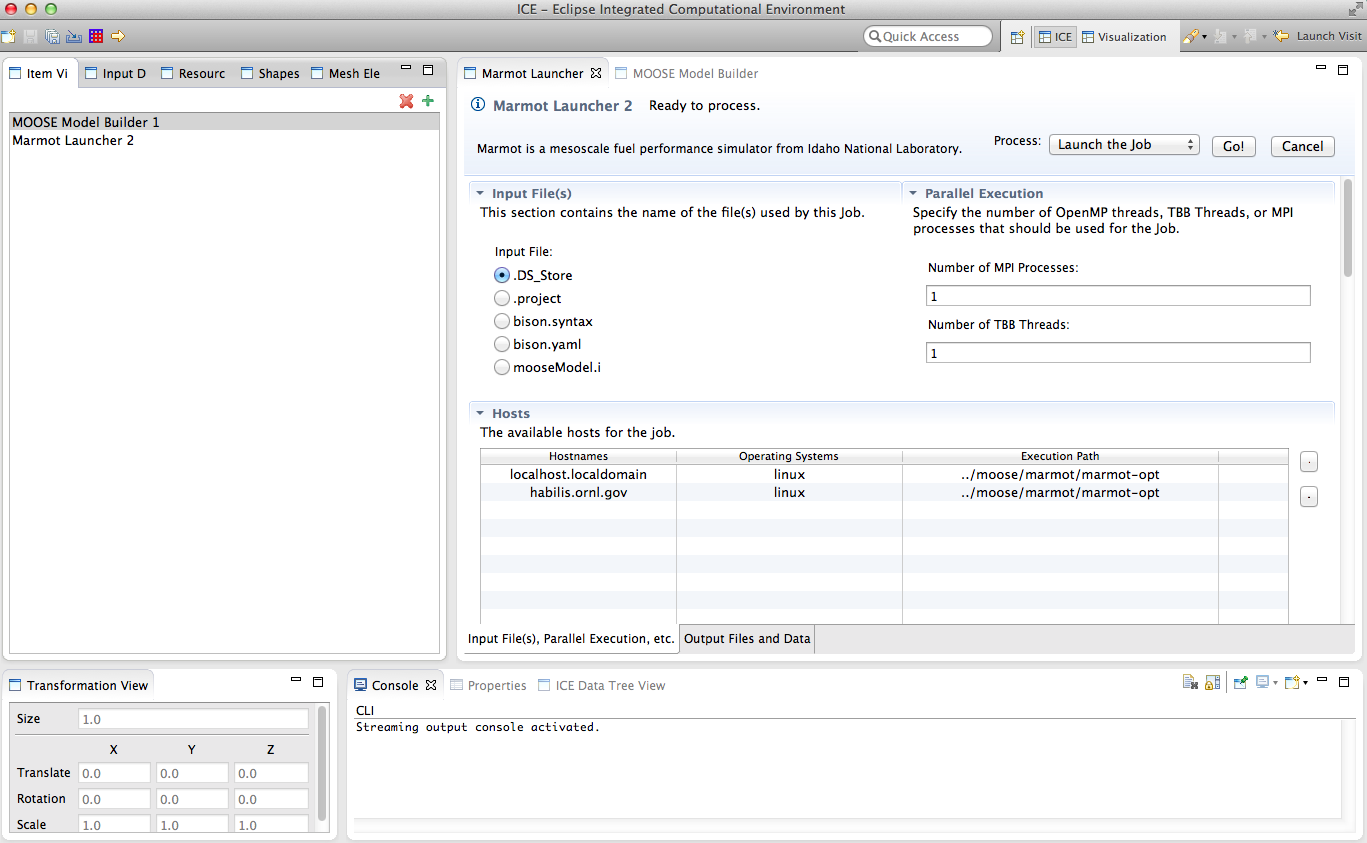This screenshot has height=843, width=1367.
Task: Click the yellow arrow Launch VisIt icon
Action: point(1281,36)
